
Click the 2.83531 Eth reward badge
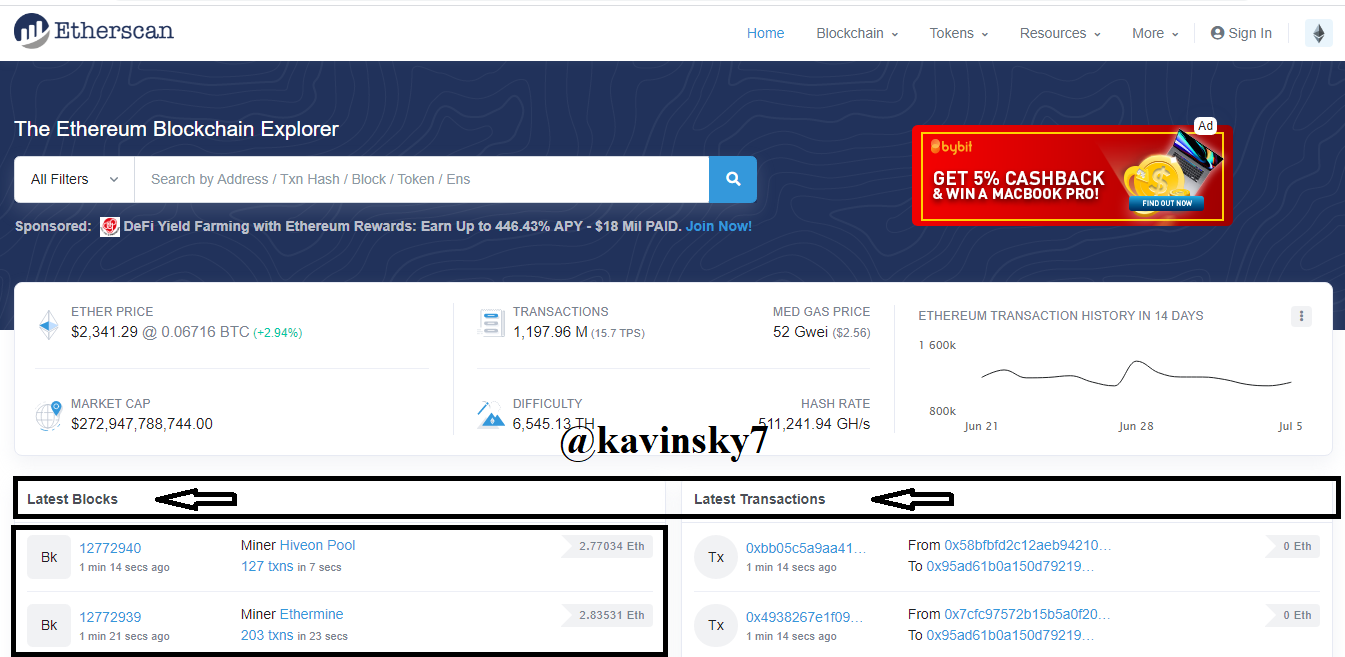click(x=609, y=615)
